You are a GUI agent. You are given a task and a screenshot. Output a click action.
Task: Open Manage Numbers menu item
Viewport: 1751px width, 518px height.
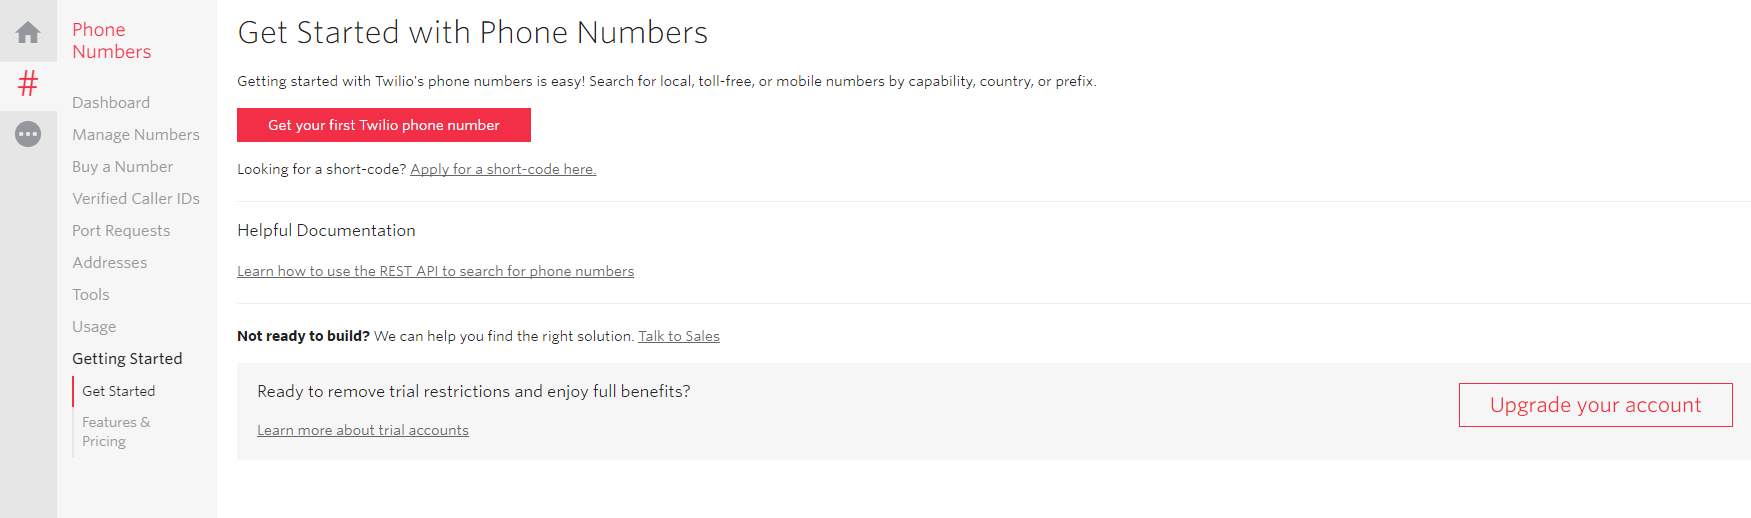pos(136,134)
